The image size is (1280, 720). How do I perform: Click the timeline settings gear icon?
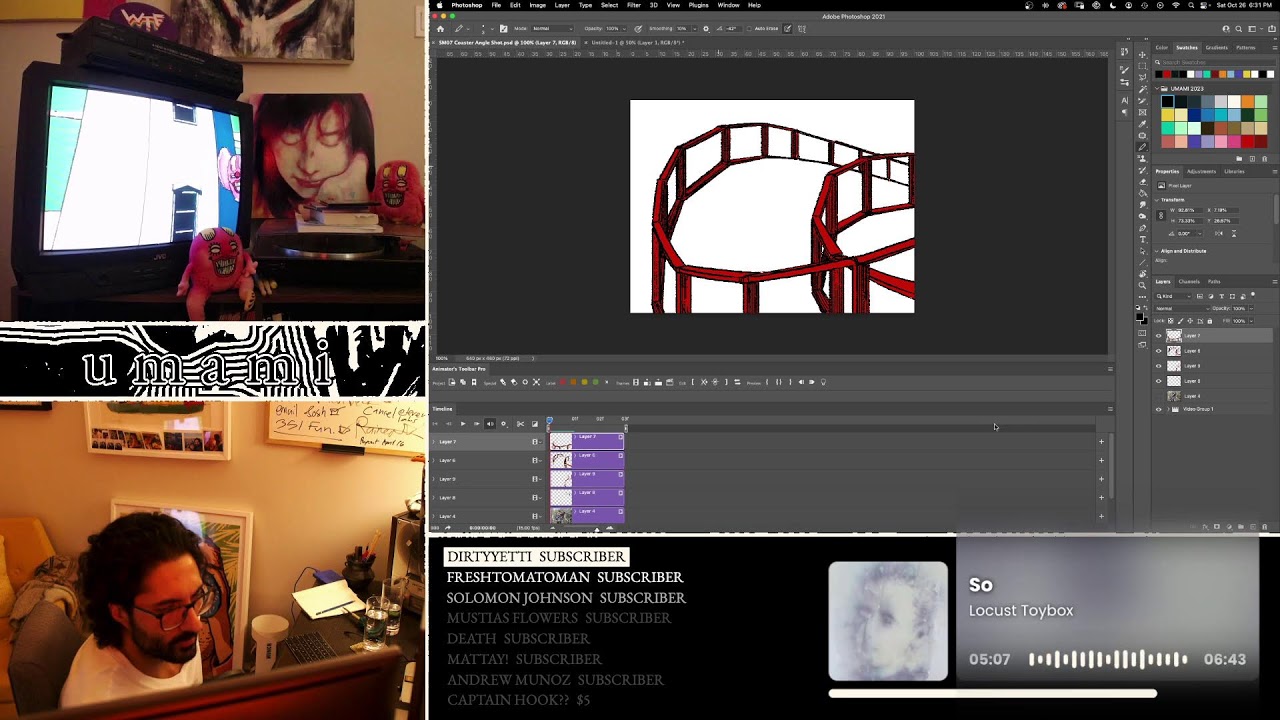click(x=503, y=424)
